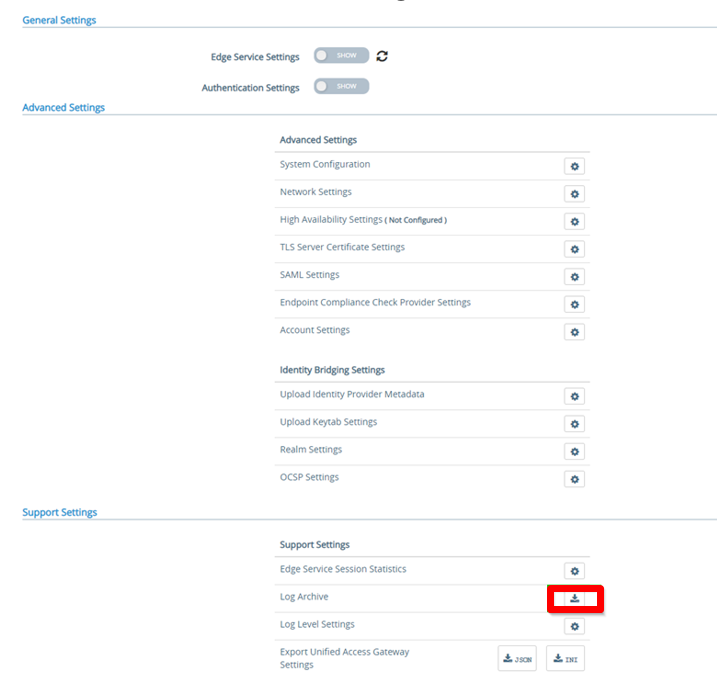717x684 pixels.
Task: Export gateway settings as INI
Action: tap(565, 658)
